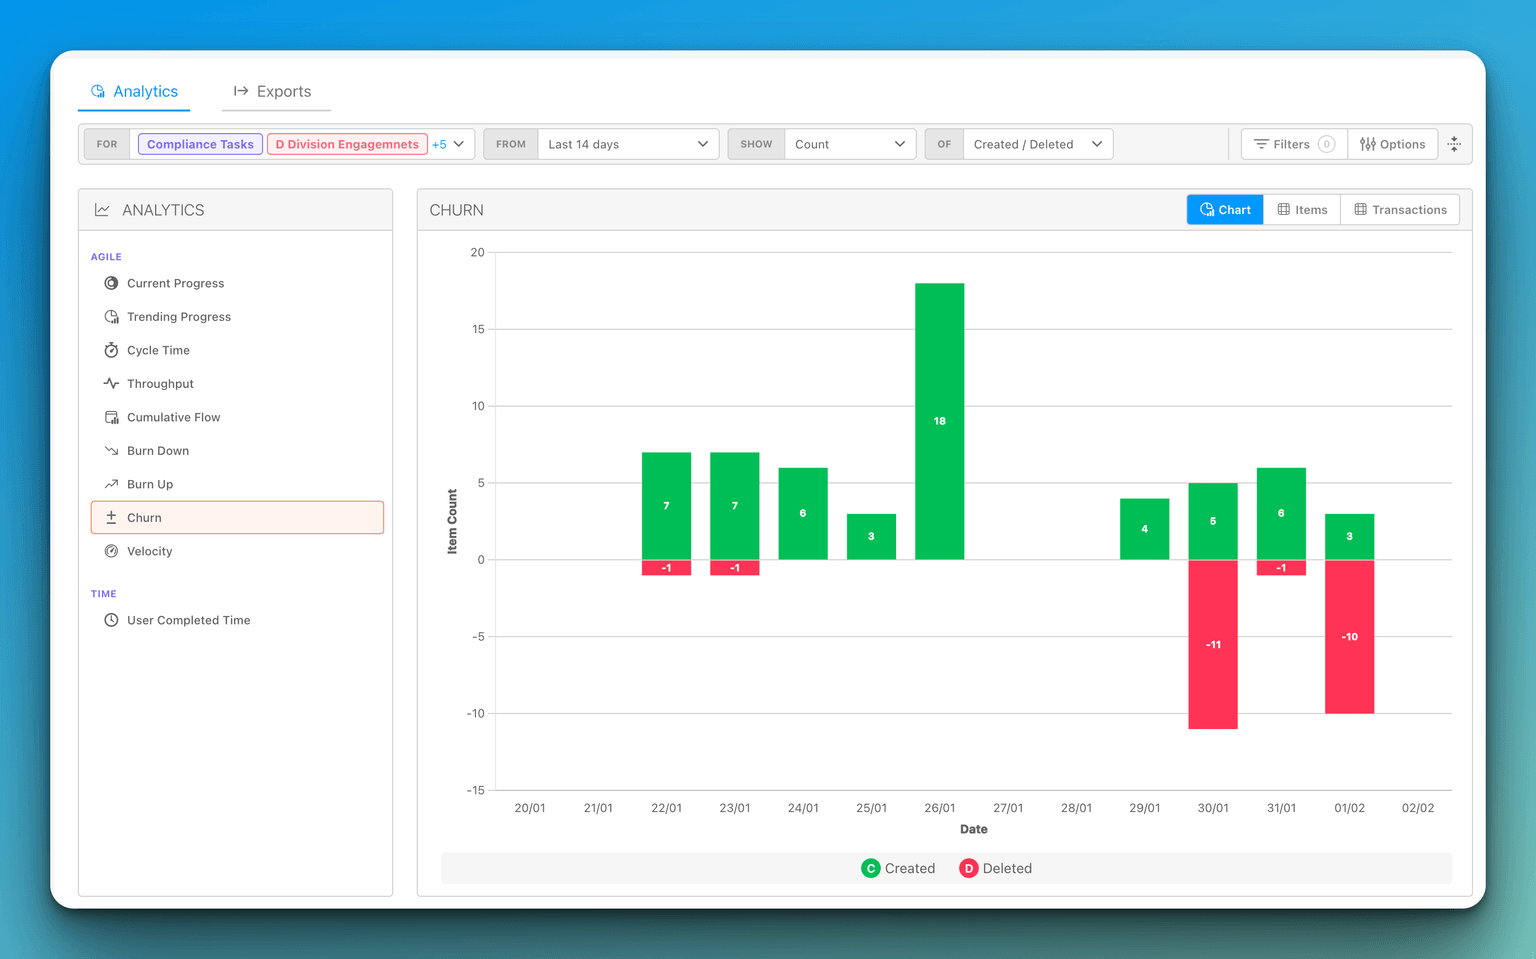
Task: Click the User Completed Time clock icon
Action: click(x=111, y=620)
